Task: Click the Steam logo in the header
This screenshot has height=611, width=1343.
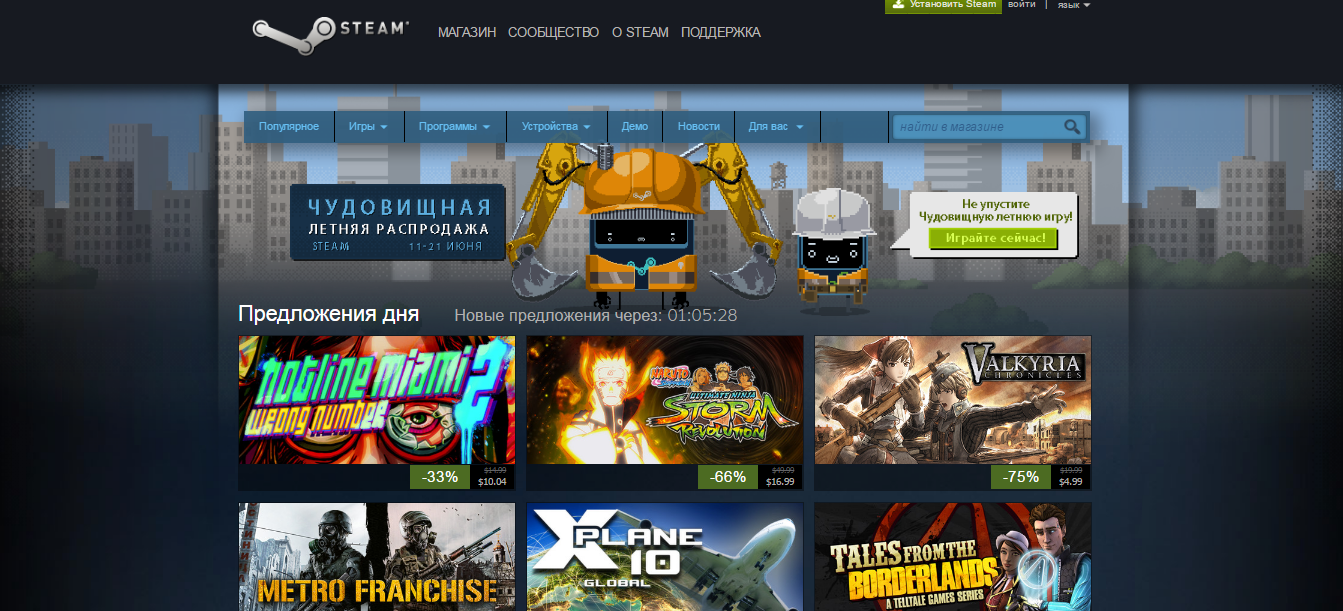Action: 331,36
